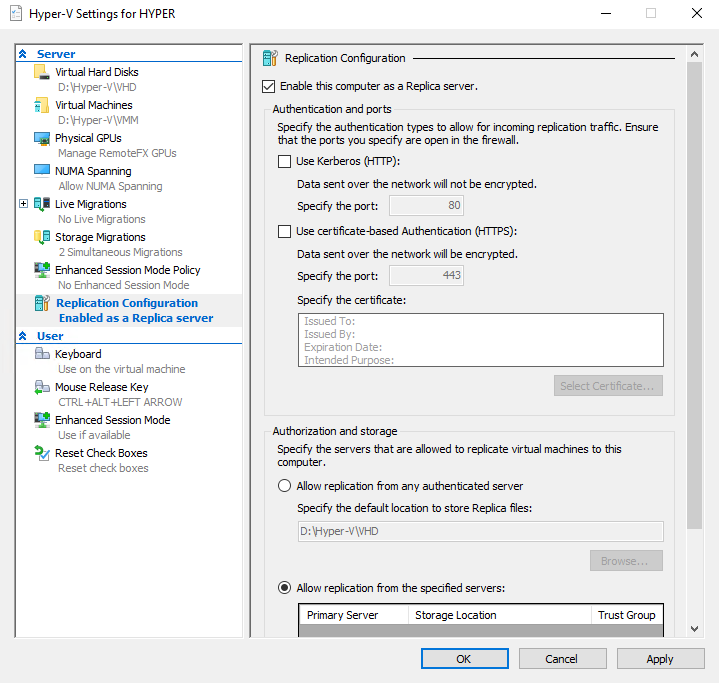This screenshot has height=683, width=719.
Task: Click the Virtual Hard Disks folder icon
Action: pos(42,72)
